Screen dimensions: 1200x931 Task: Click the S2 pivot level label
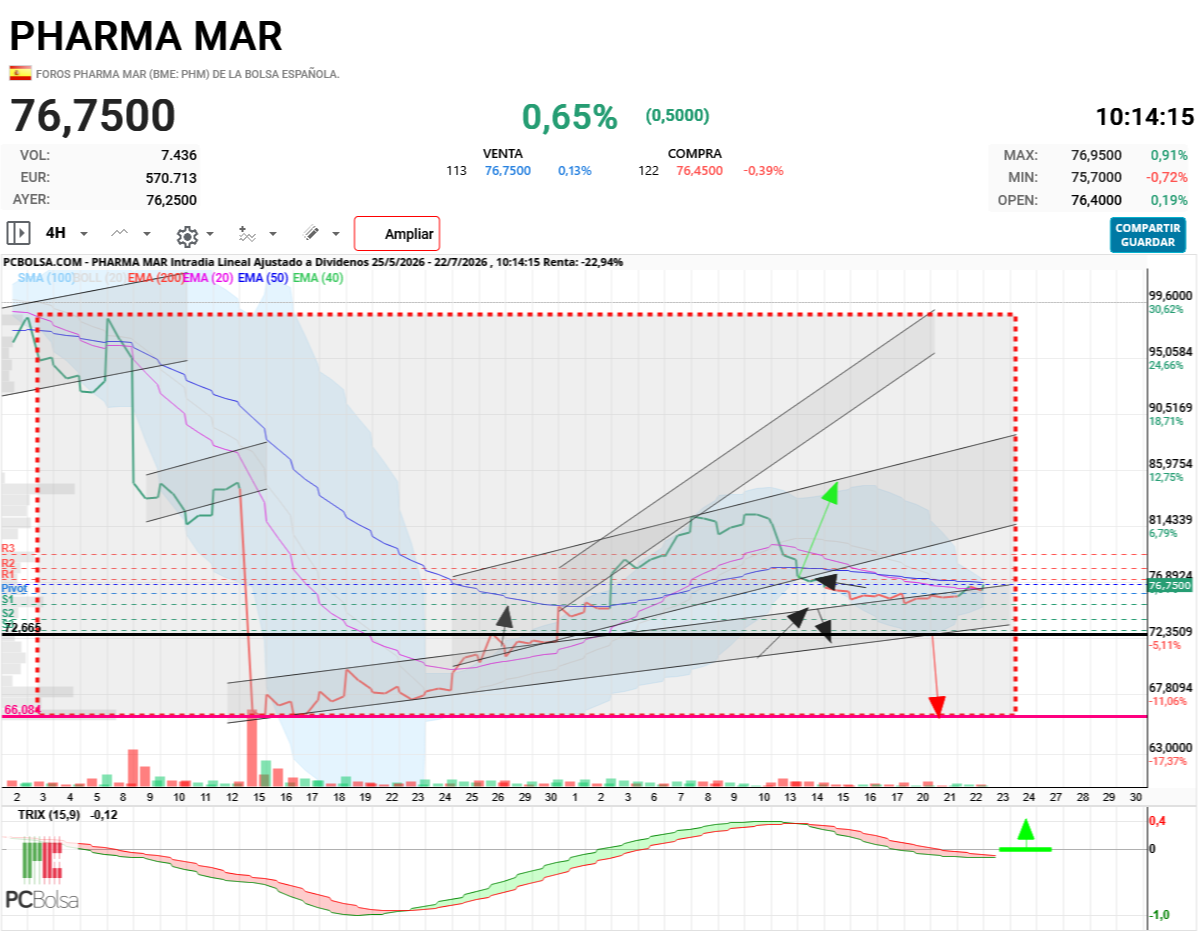8,613
